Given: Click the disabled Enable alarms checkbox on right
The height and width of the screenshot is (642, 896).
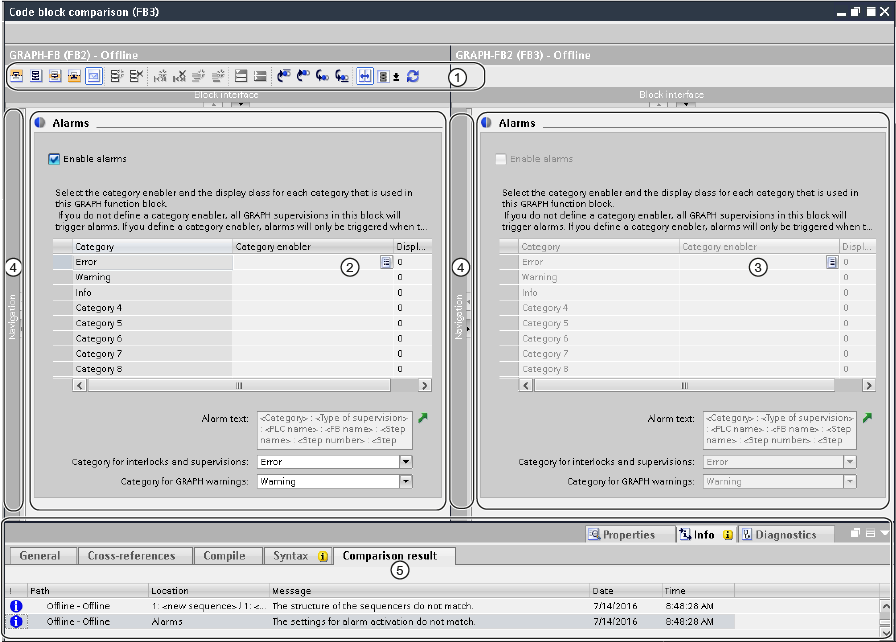Looking at the screenshot, I should (x=501, y=158).
